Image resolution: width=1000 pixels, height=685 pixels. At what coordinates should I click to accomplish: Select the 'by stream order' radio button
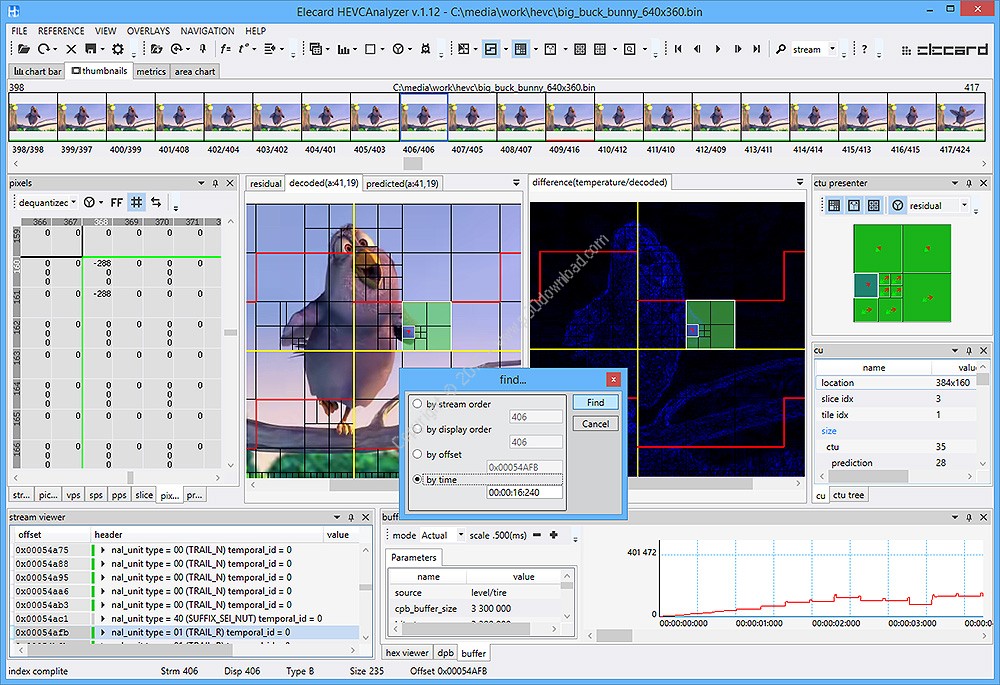pos(417,404)
